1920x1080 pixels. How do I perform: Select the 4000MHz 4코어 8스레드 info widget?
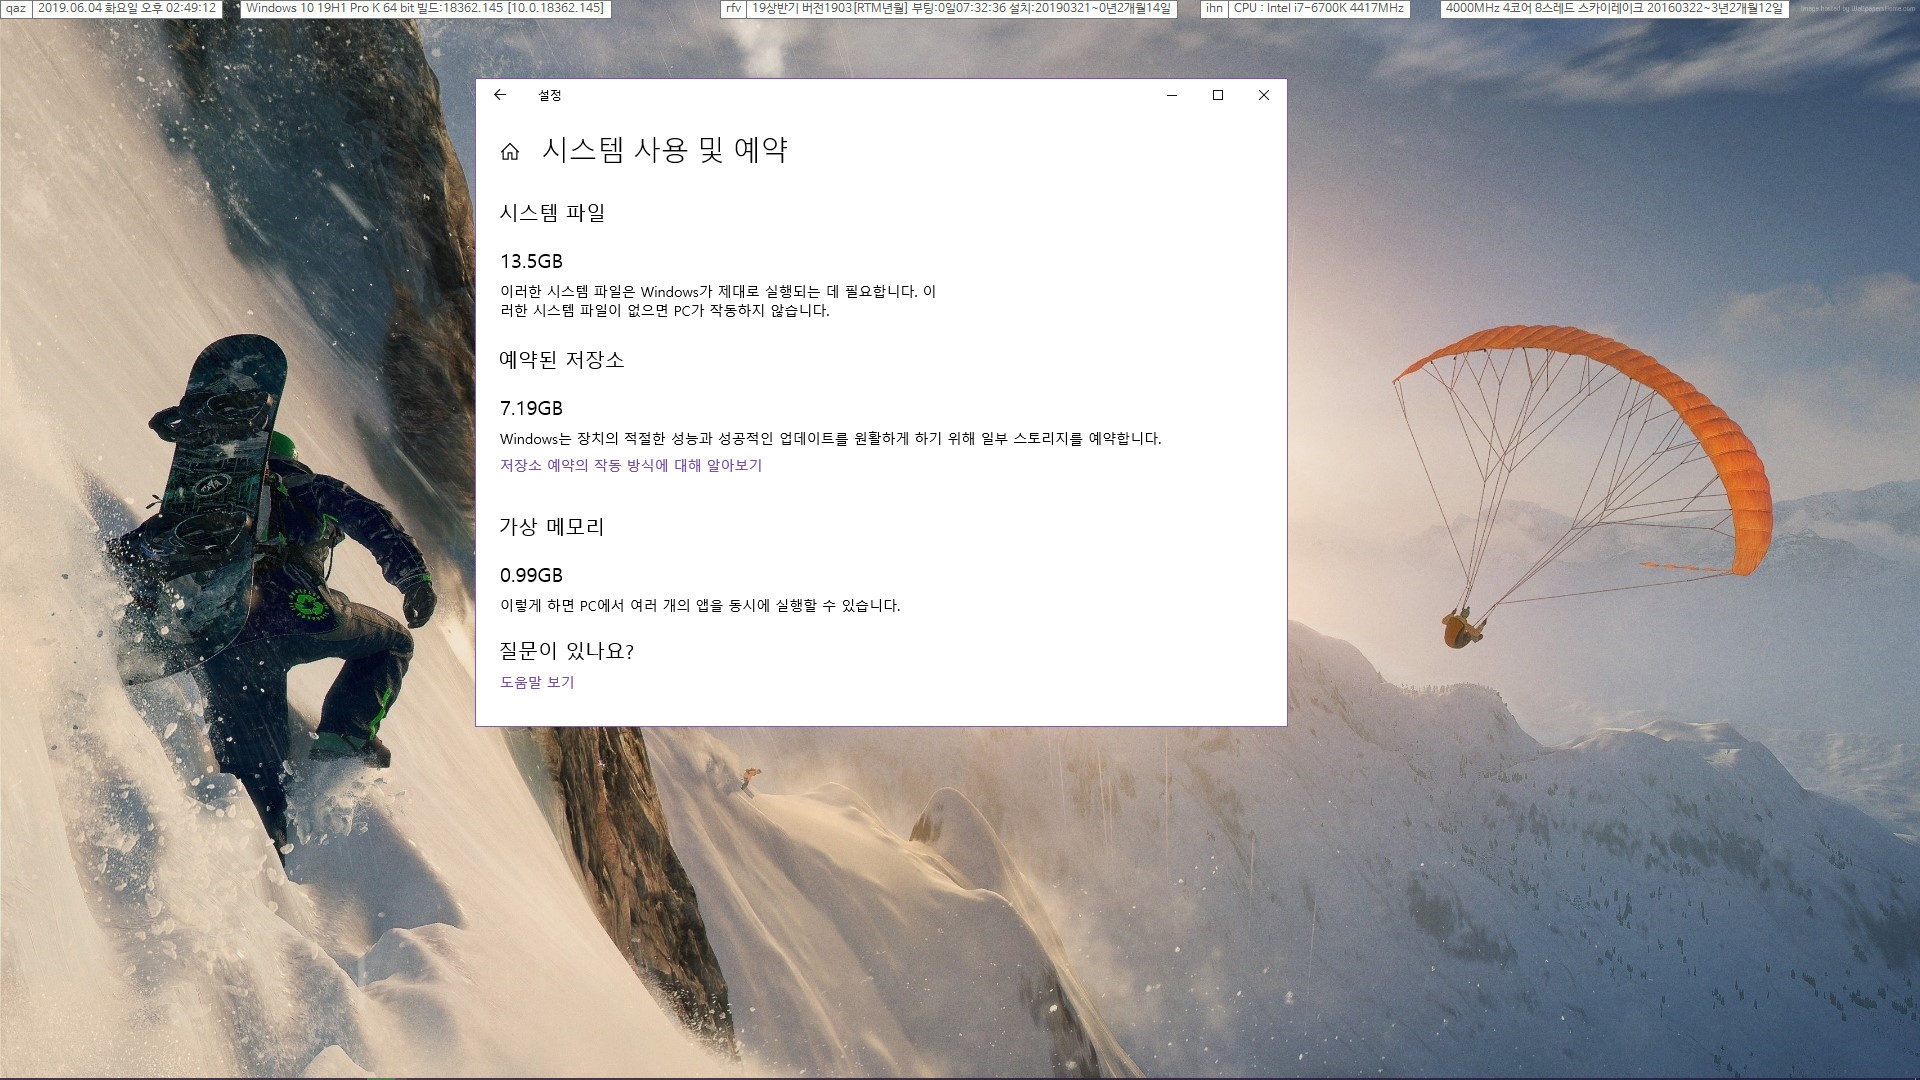[1614, 8]
